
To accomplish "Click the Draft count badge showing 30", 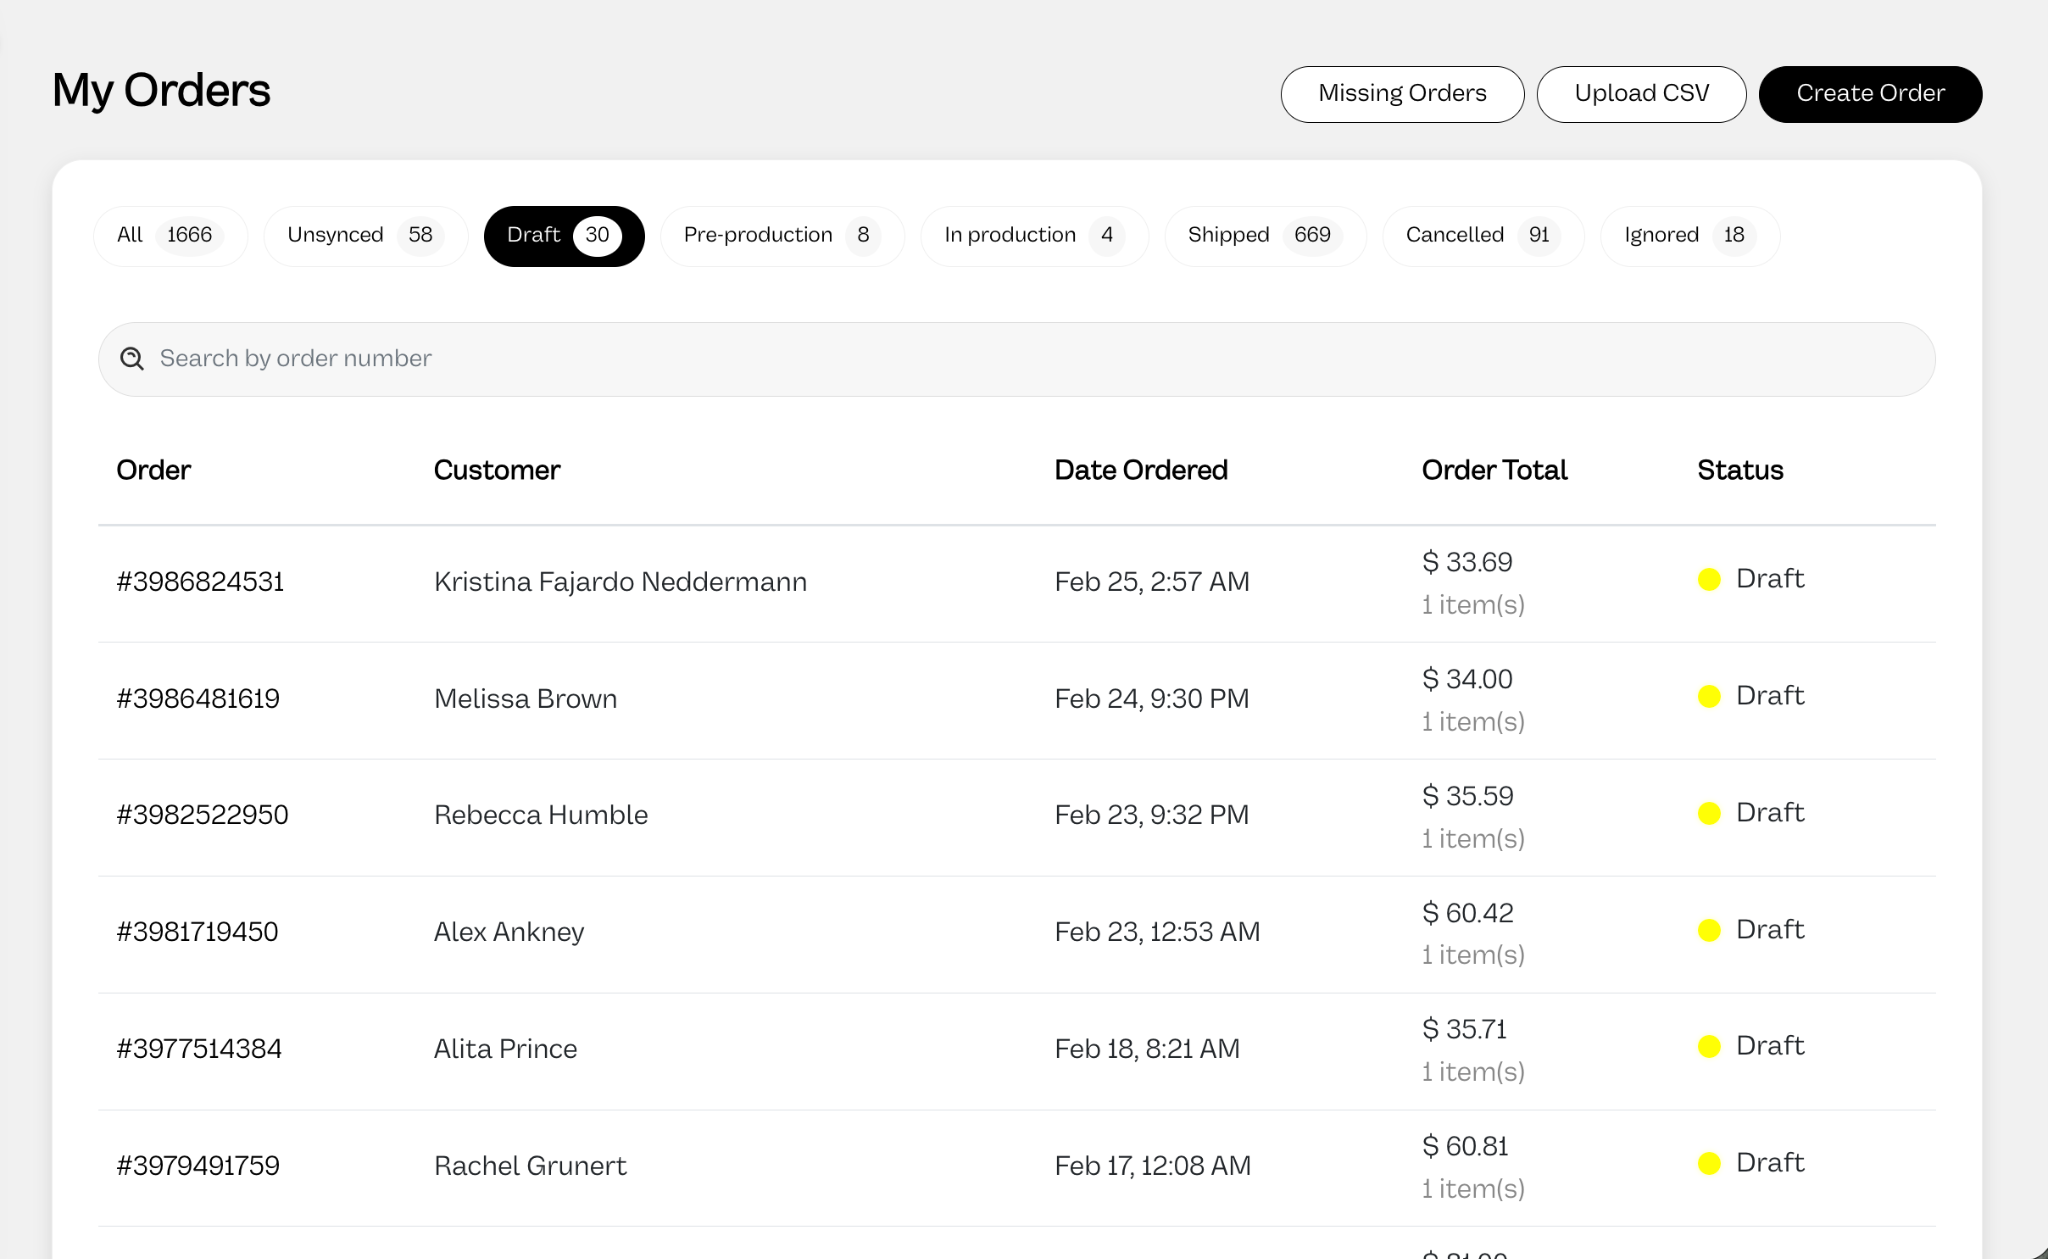I will [x=597, y=236].
